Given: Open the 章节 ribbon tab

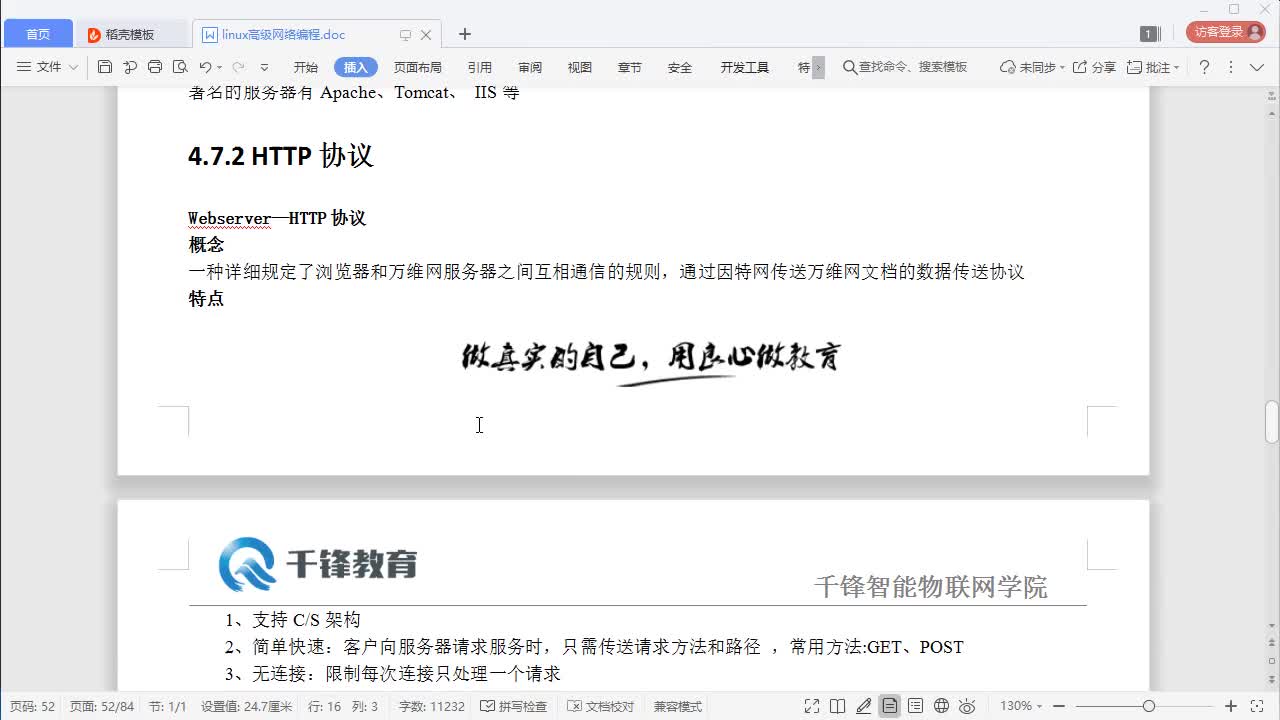Looking at the screenshot, I should pos(630,67).
